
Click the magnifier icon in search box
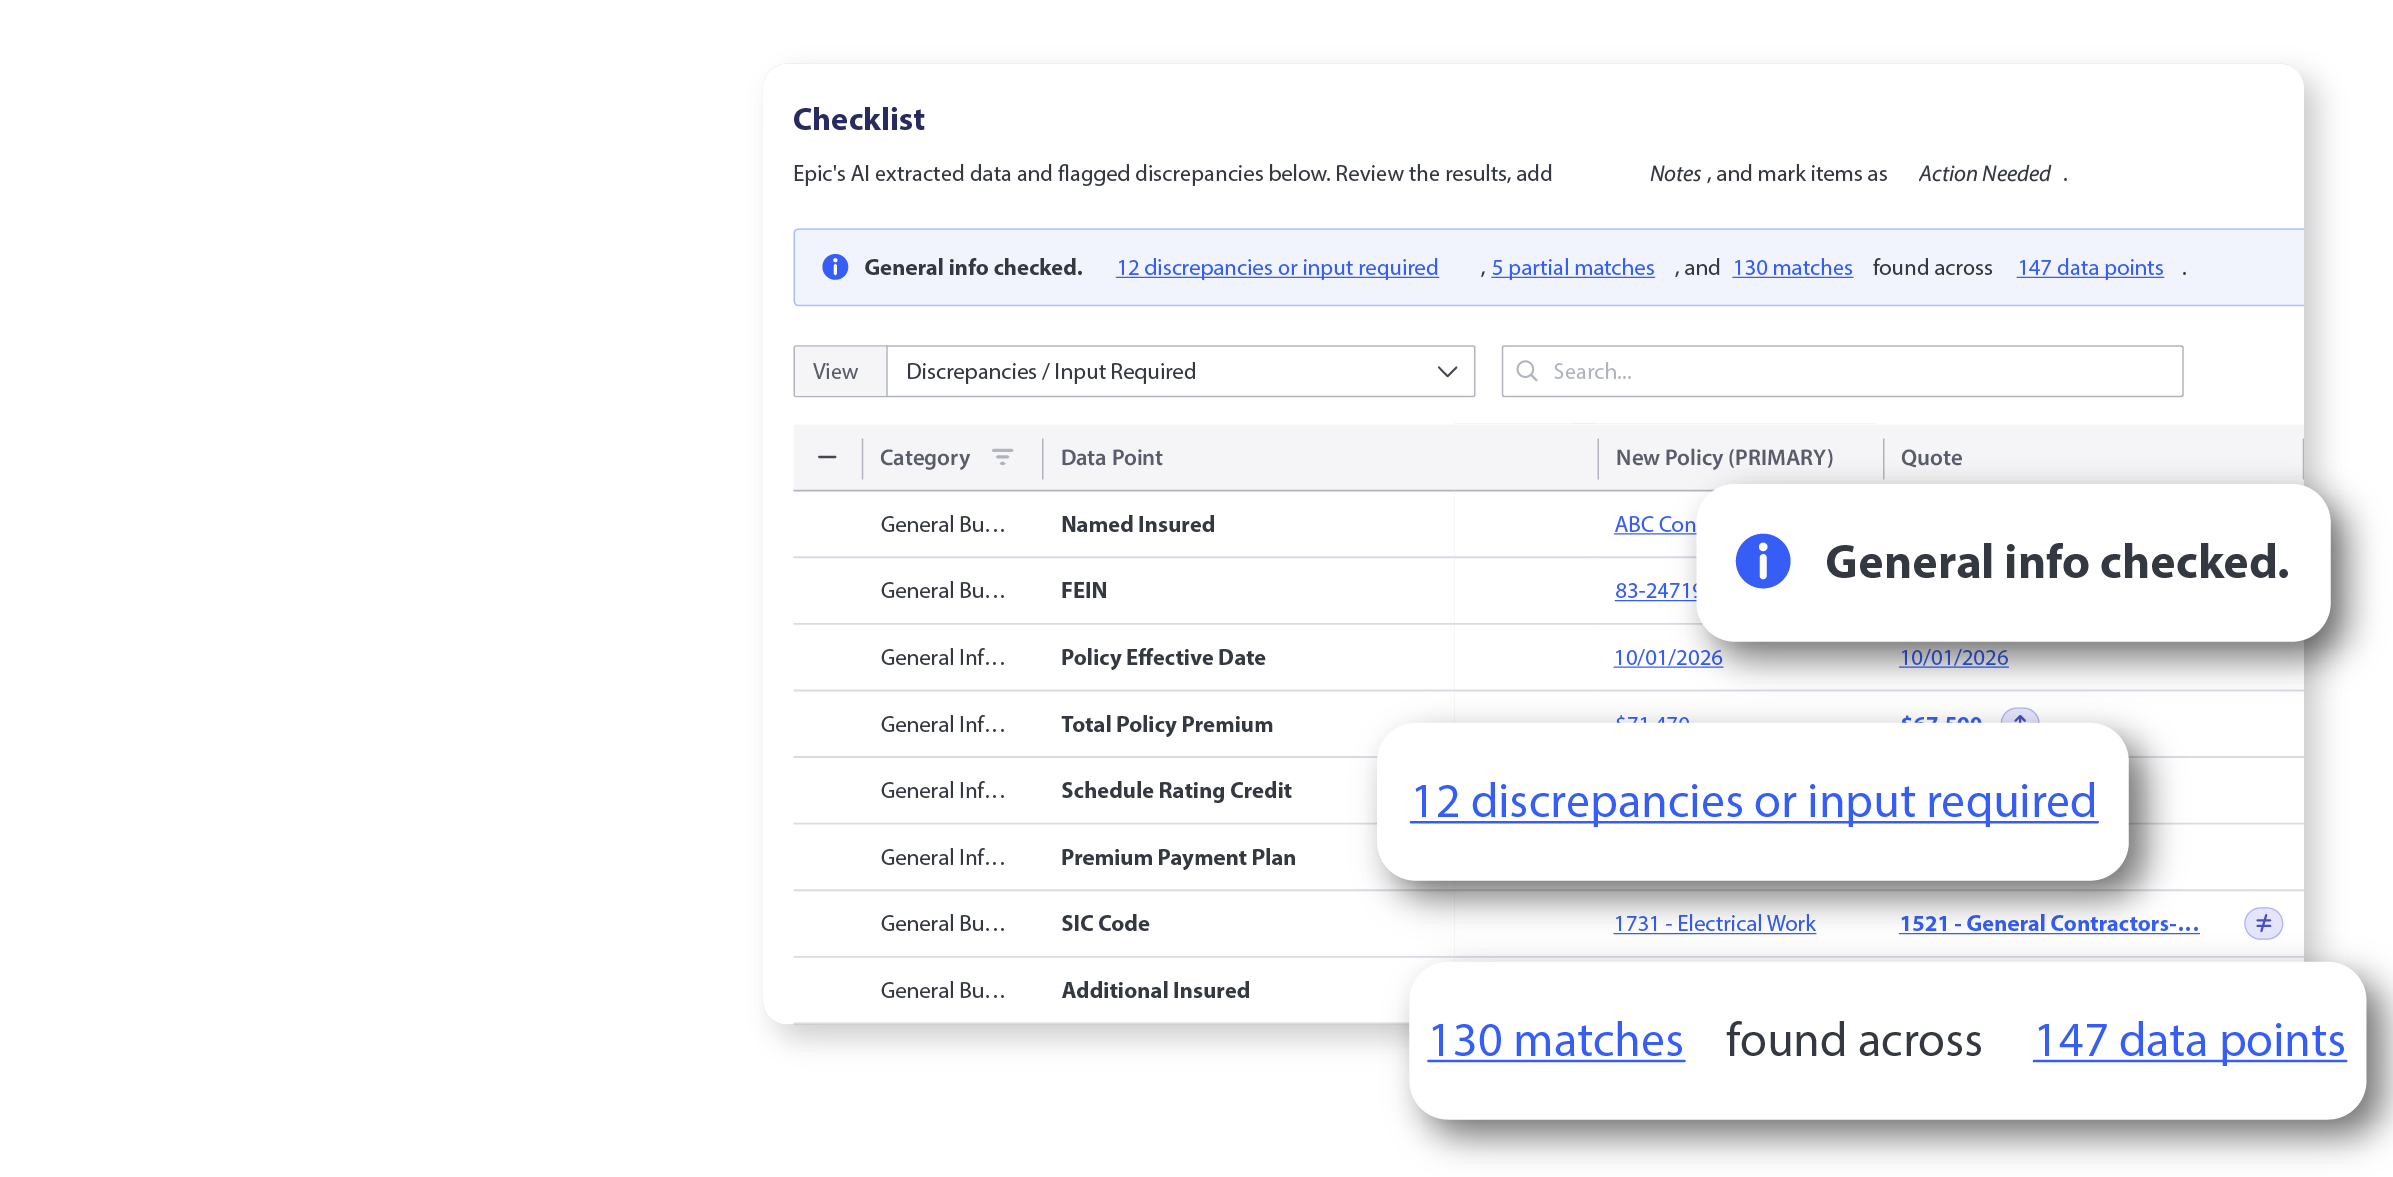(x=1527, y=371)
